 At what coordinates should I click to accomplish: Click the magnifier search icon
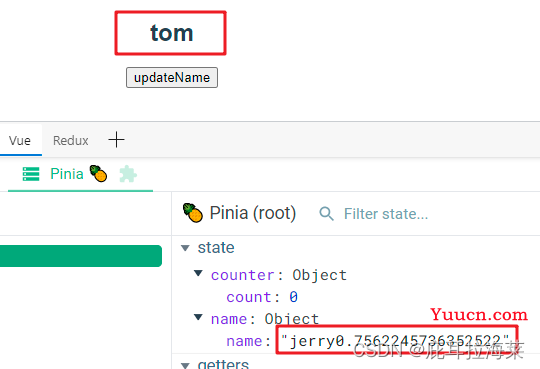pyautogui.click(x=326, y=214)
